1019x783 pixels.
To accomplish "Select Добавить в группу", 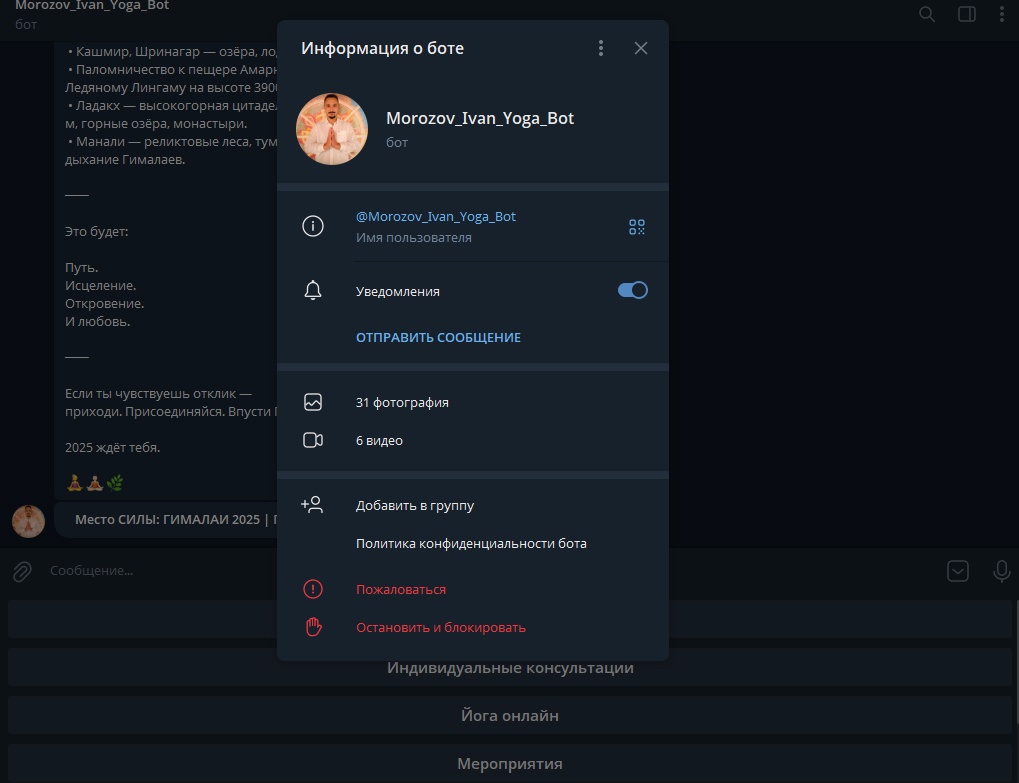I will [415, 506].
